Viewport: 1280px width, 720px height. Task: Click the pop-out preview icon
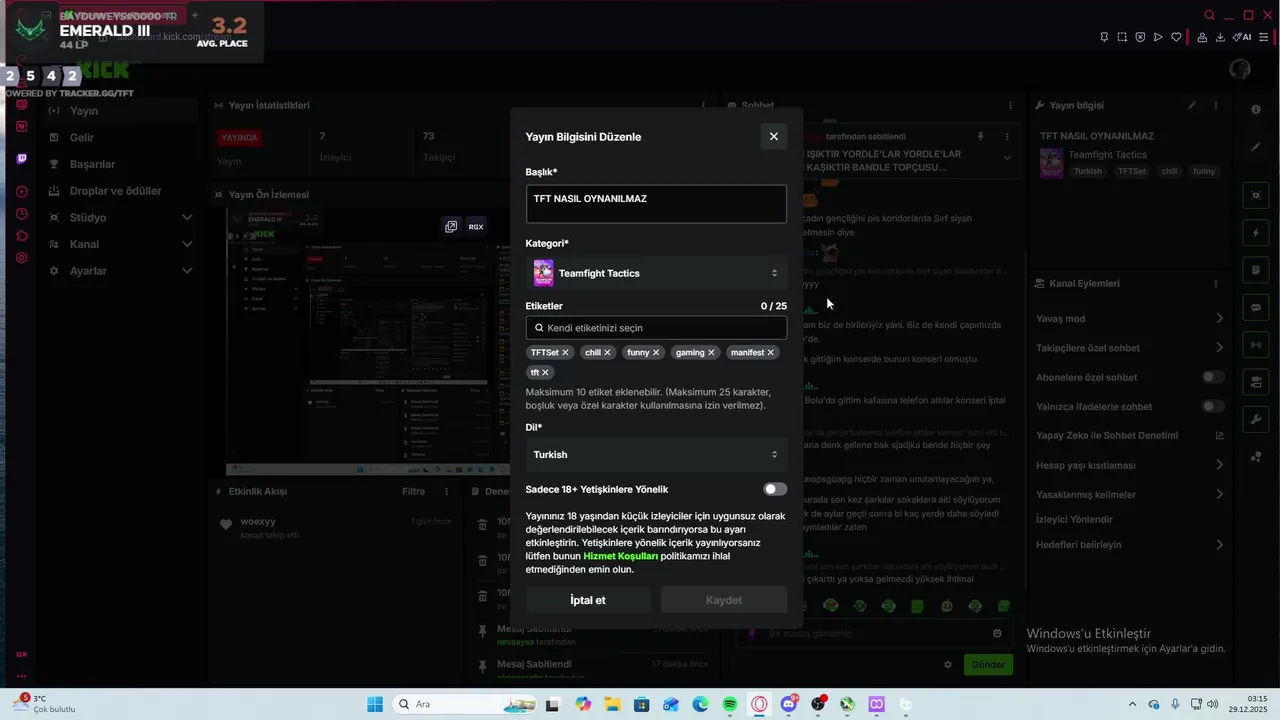pyautogui.click(x=451, y=227)
